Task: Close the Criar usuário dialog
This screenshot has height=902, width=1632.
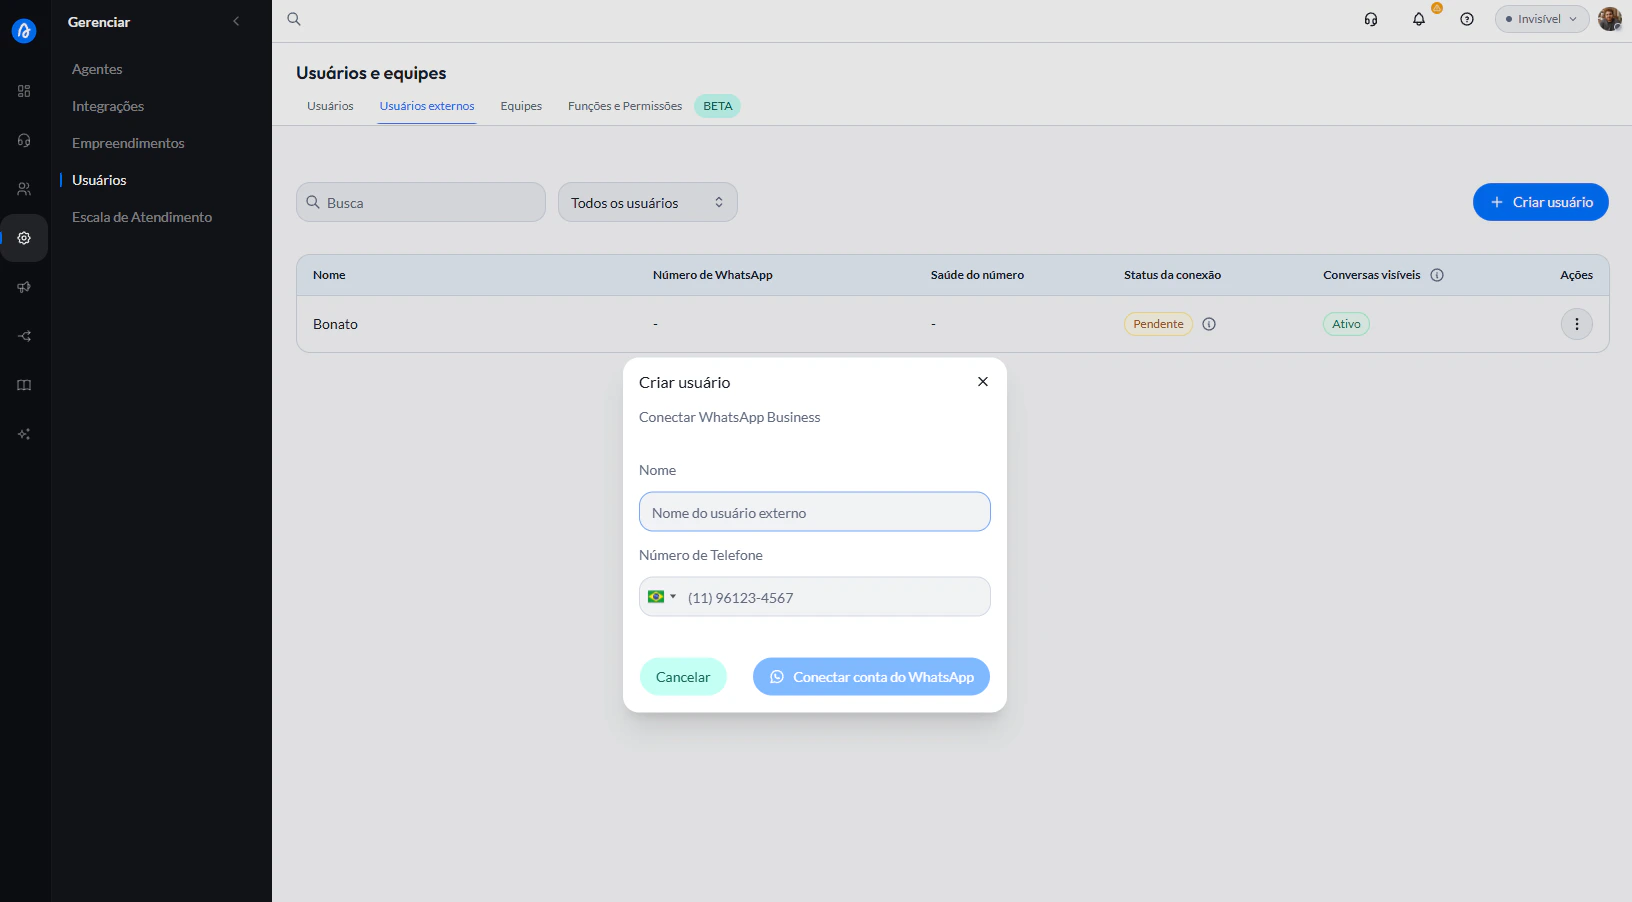Action: pyautogui.click(x=983, y=382)
